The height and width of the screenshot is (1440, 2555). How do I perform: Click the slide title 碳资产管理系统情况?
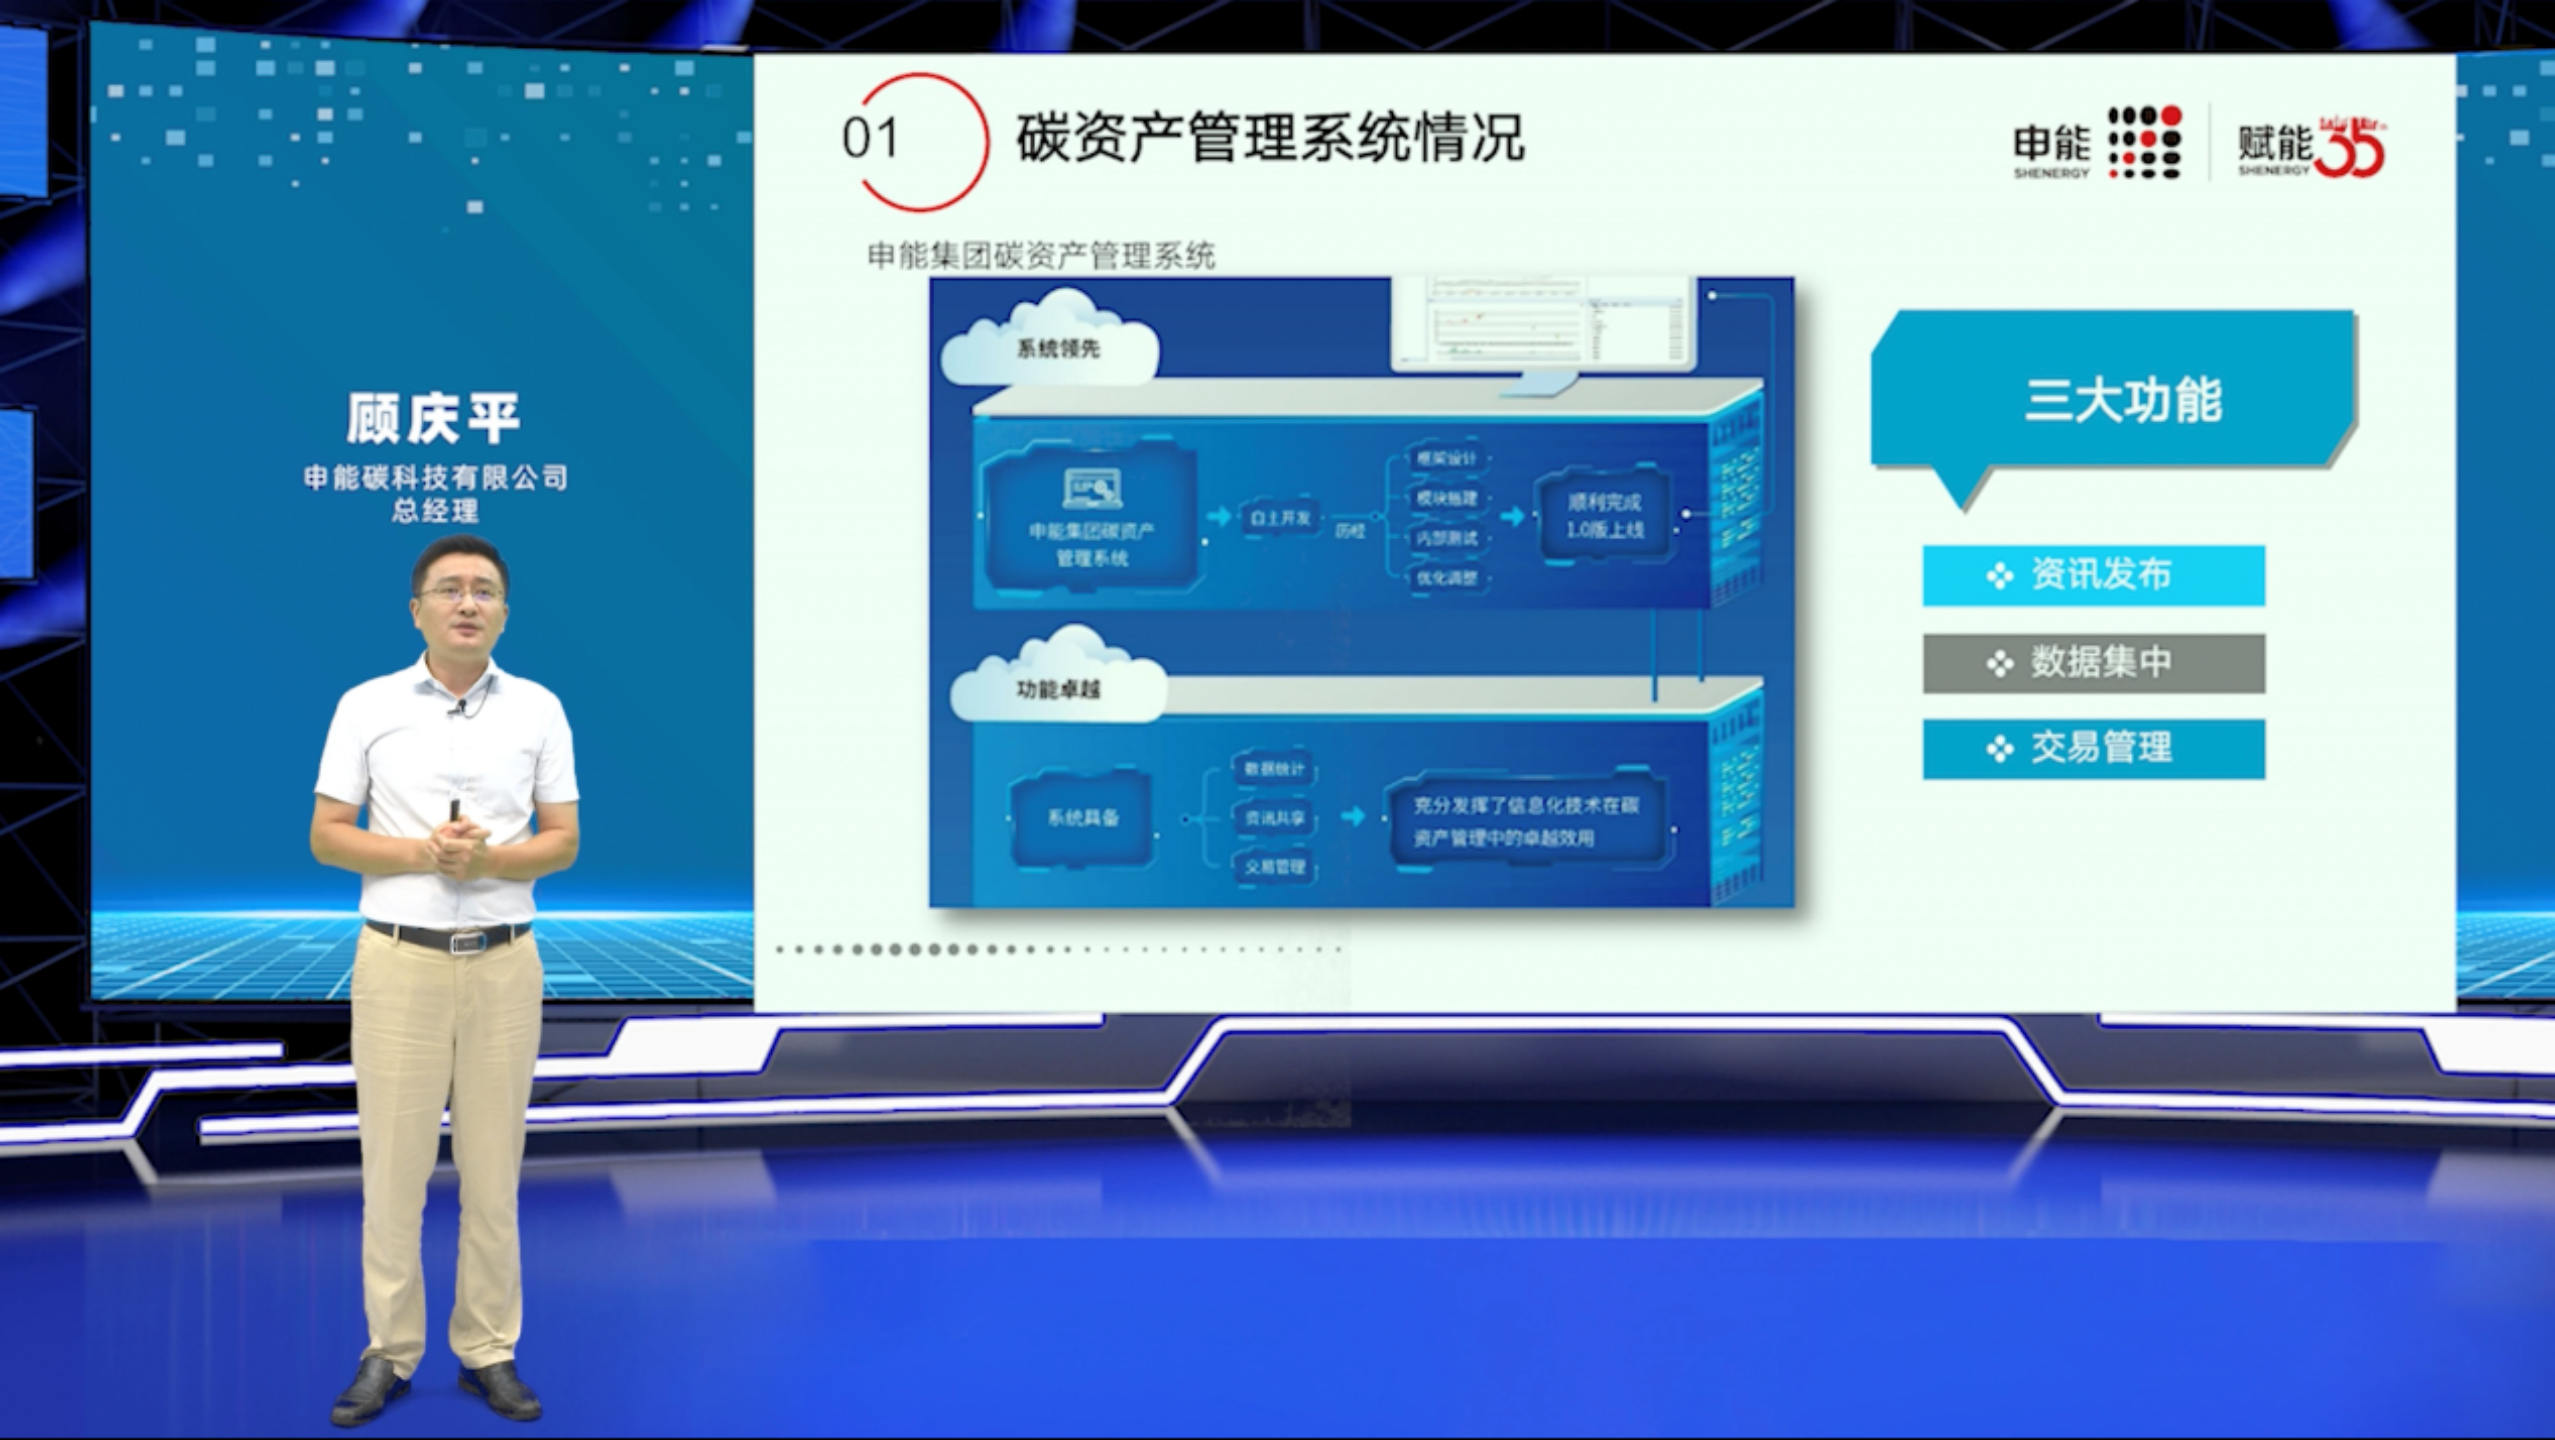[x=1269, y=138]
